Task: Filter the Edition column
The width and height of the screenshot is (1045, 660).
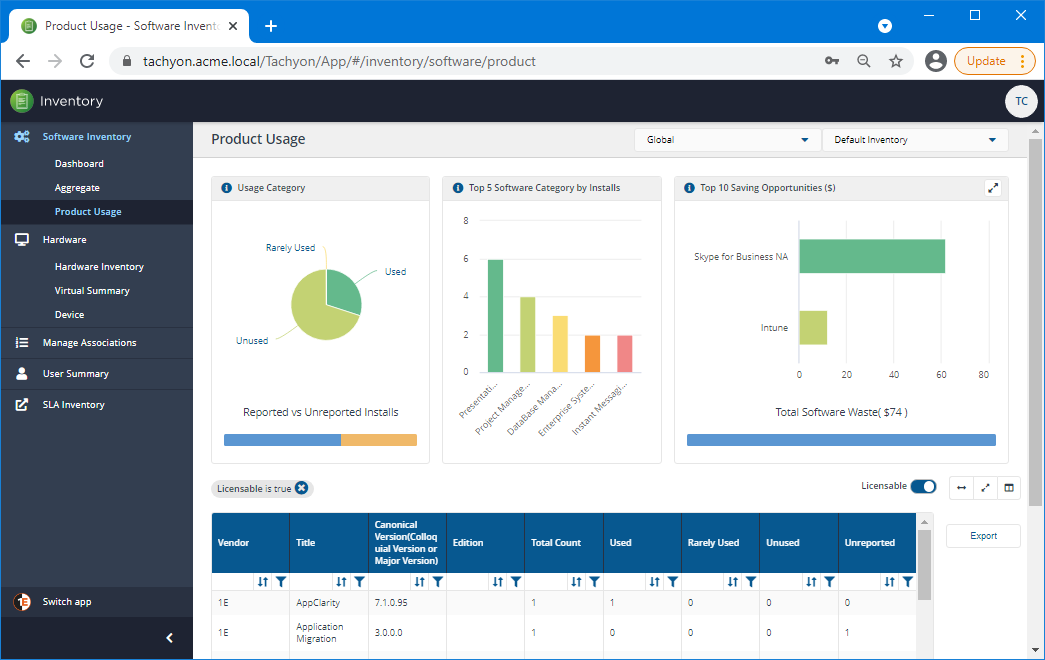Action: click(x=516, y=582)
